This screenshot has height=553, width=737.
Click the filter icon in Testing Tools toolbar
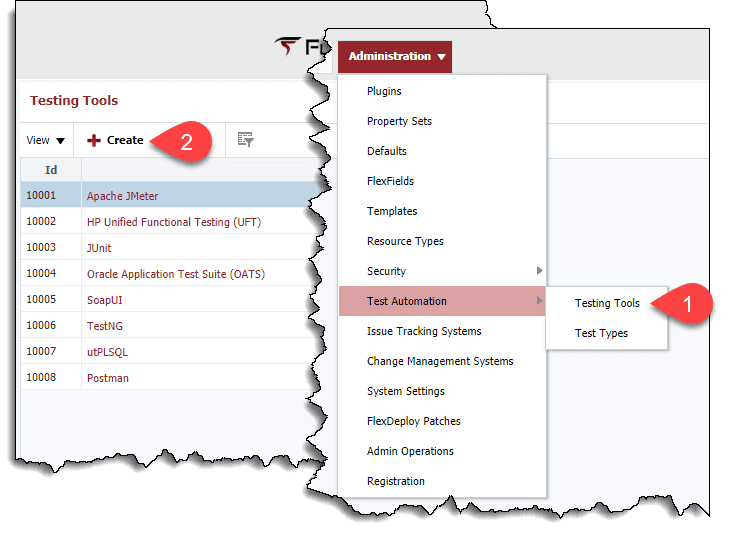pos(245,140)
